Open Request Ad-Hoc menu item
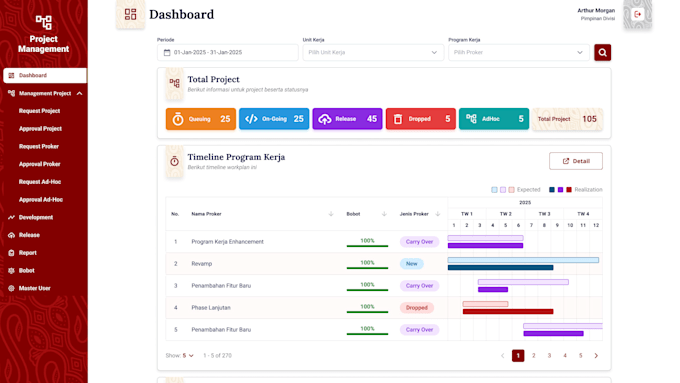This screenshot has height=383, width=680. click(40, 182)
